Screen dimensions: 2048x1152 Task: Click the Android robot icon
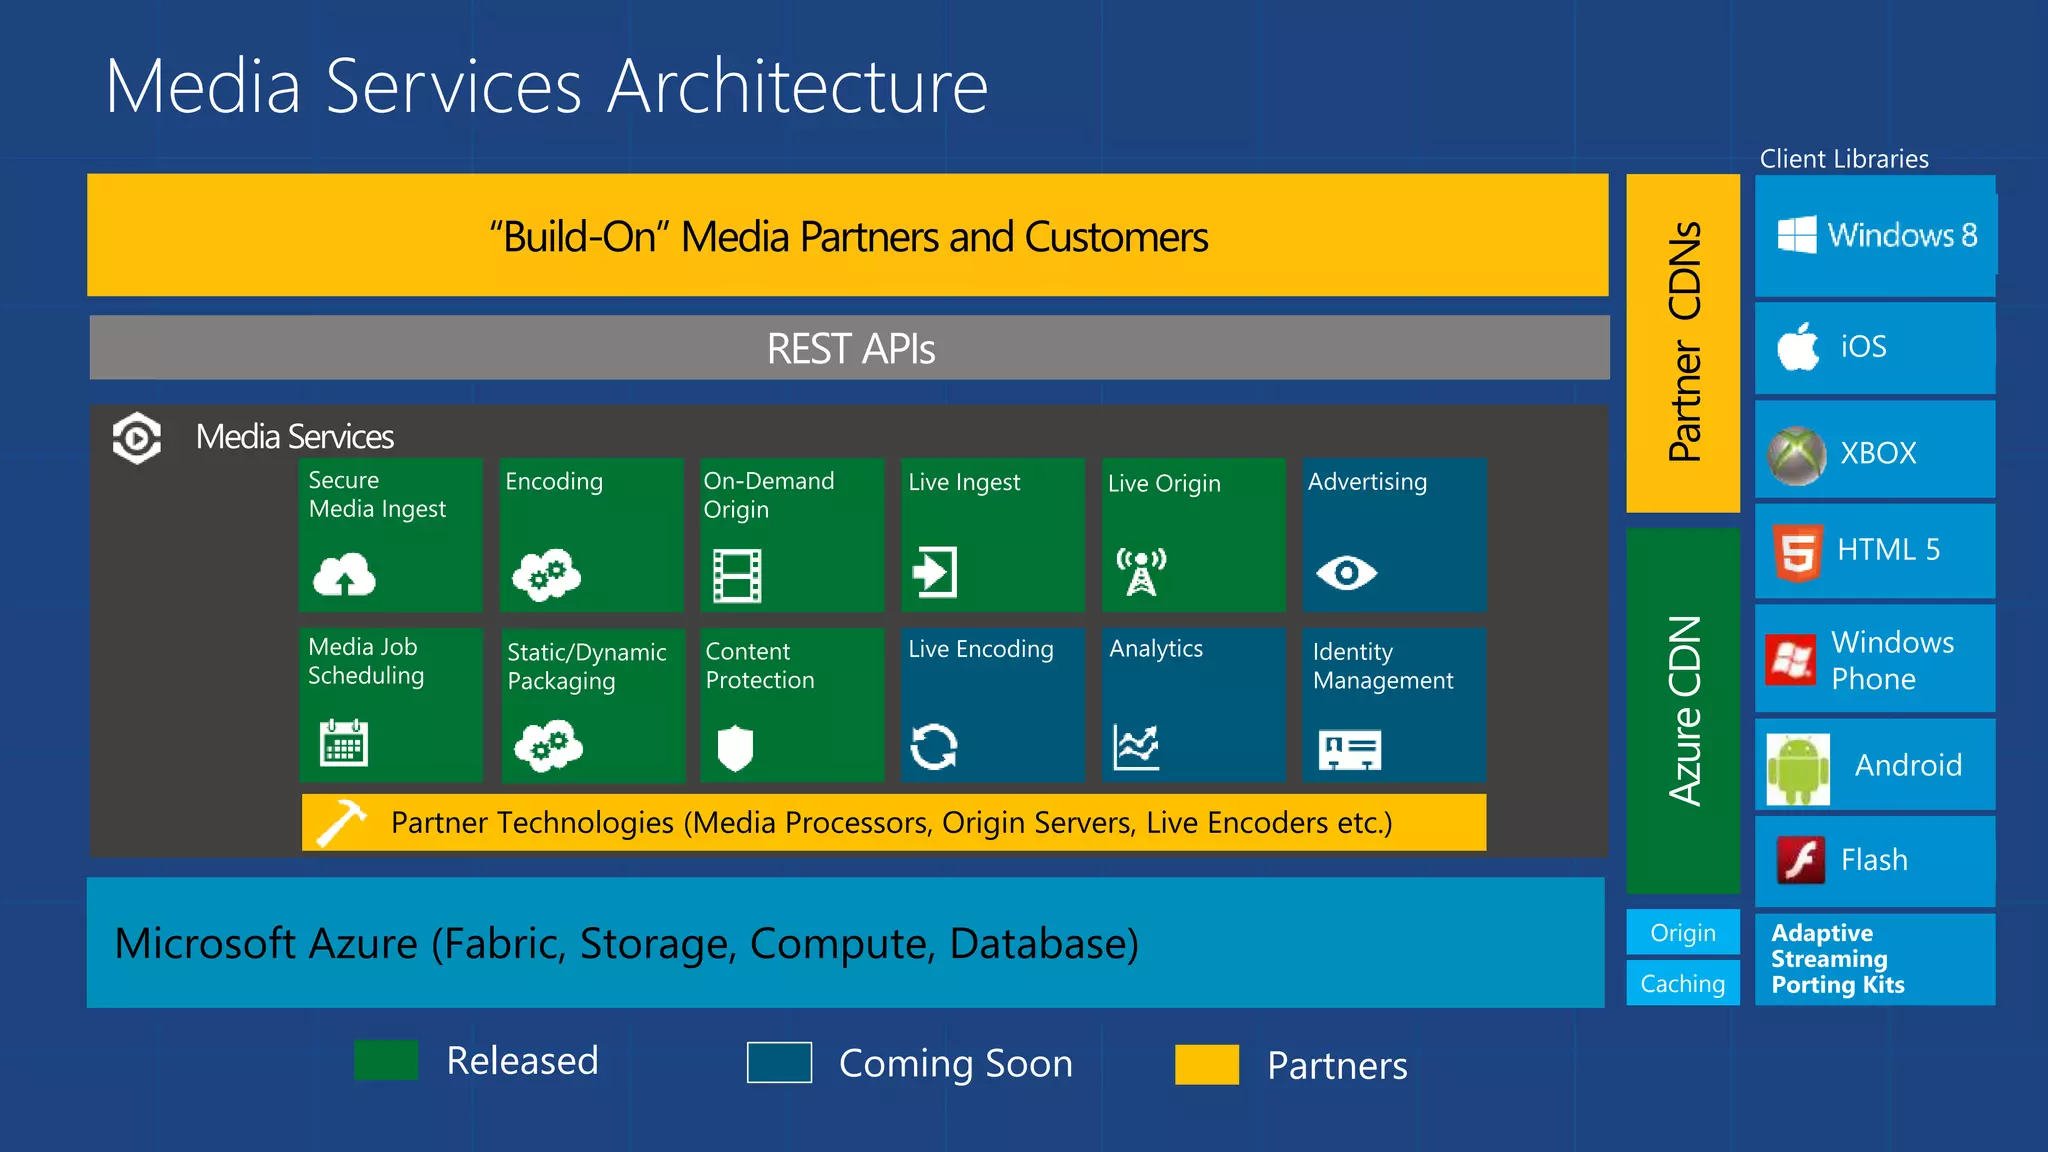[x=1798, y=769]
